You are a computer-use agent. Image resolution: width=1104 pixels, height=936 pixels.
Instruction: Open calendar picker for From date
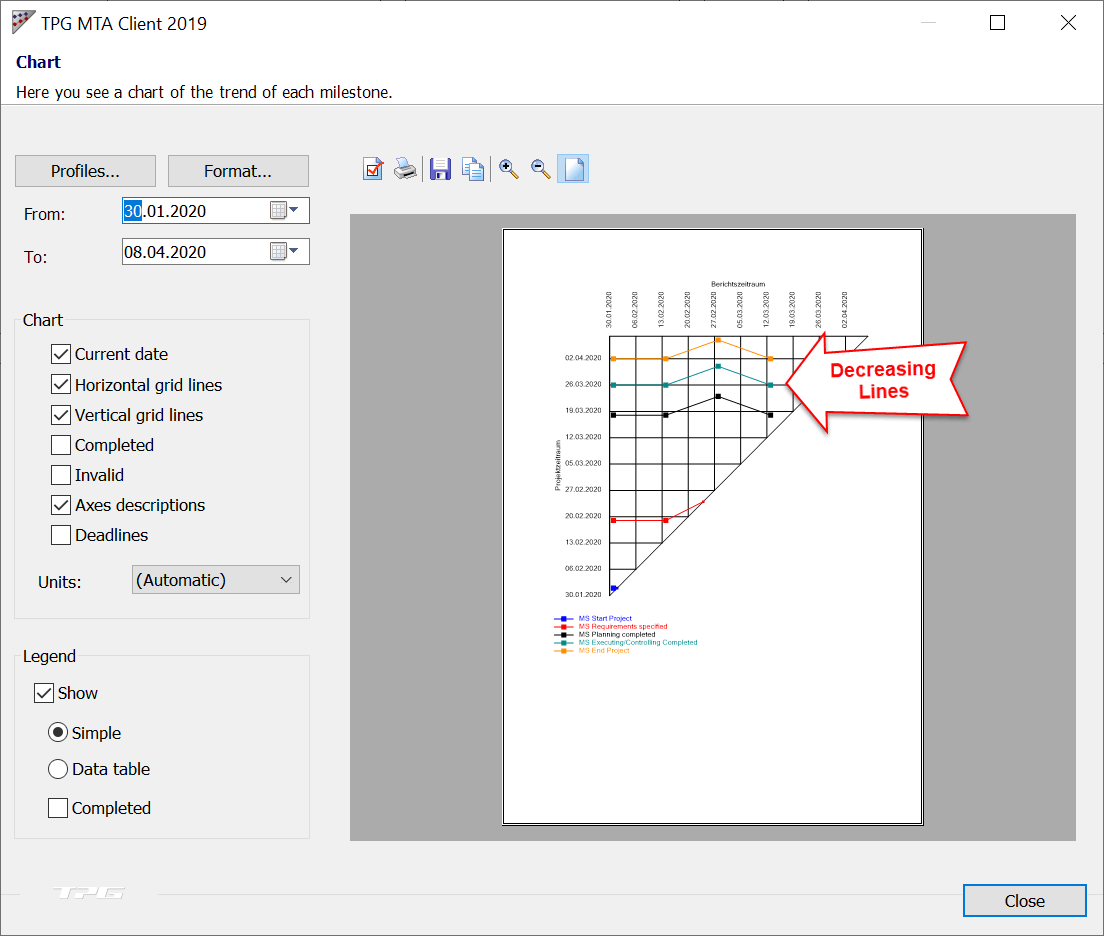tap(284, 211)
